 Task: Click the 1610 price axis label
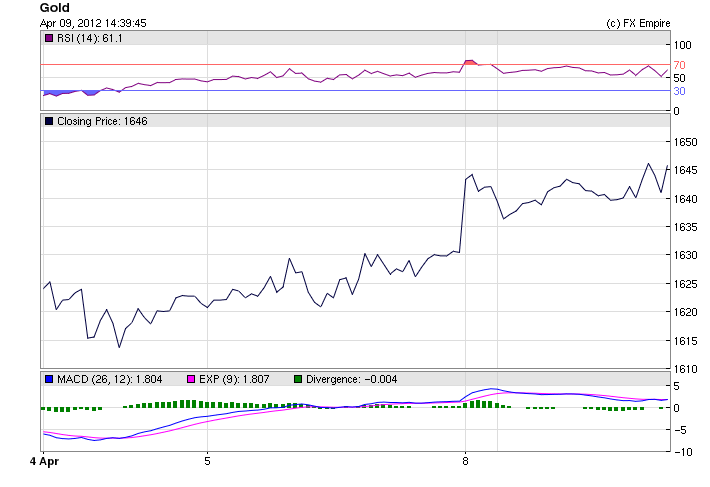(x=686, y=369)
